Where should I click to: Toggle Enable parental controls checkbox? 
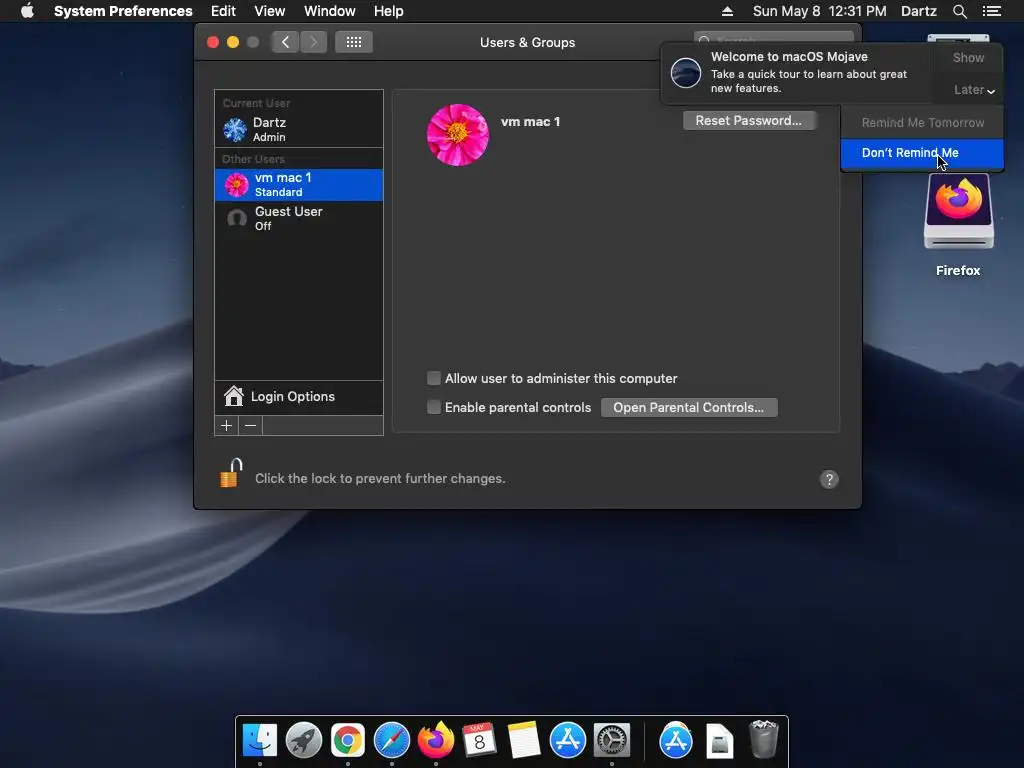pyautogui.click(x=434, y=407)
